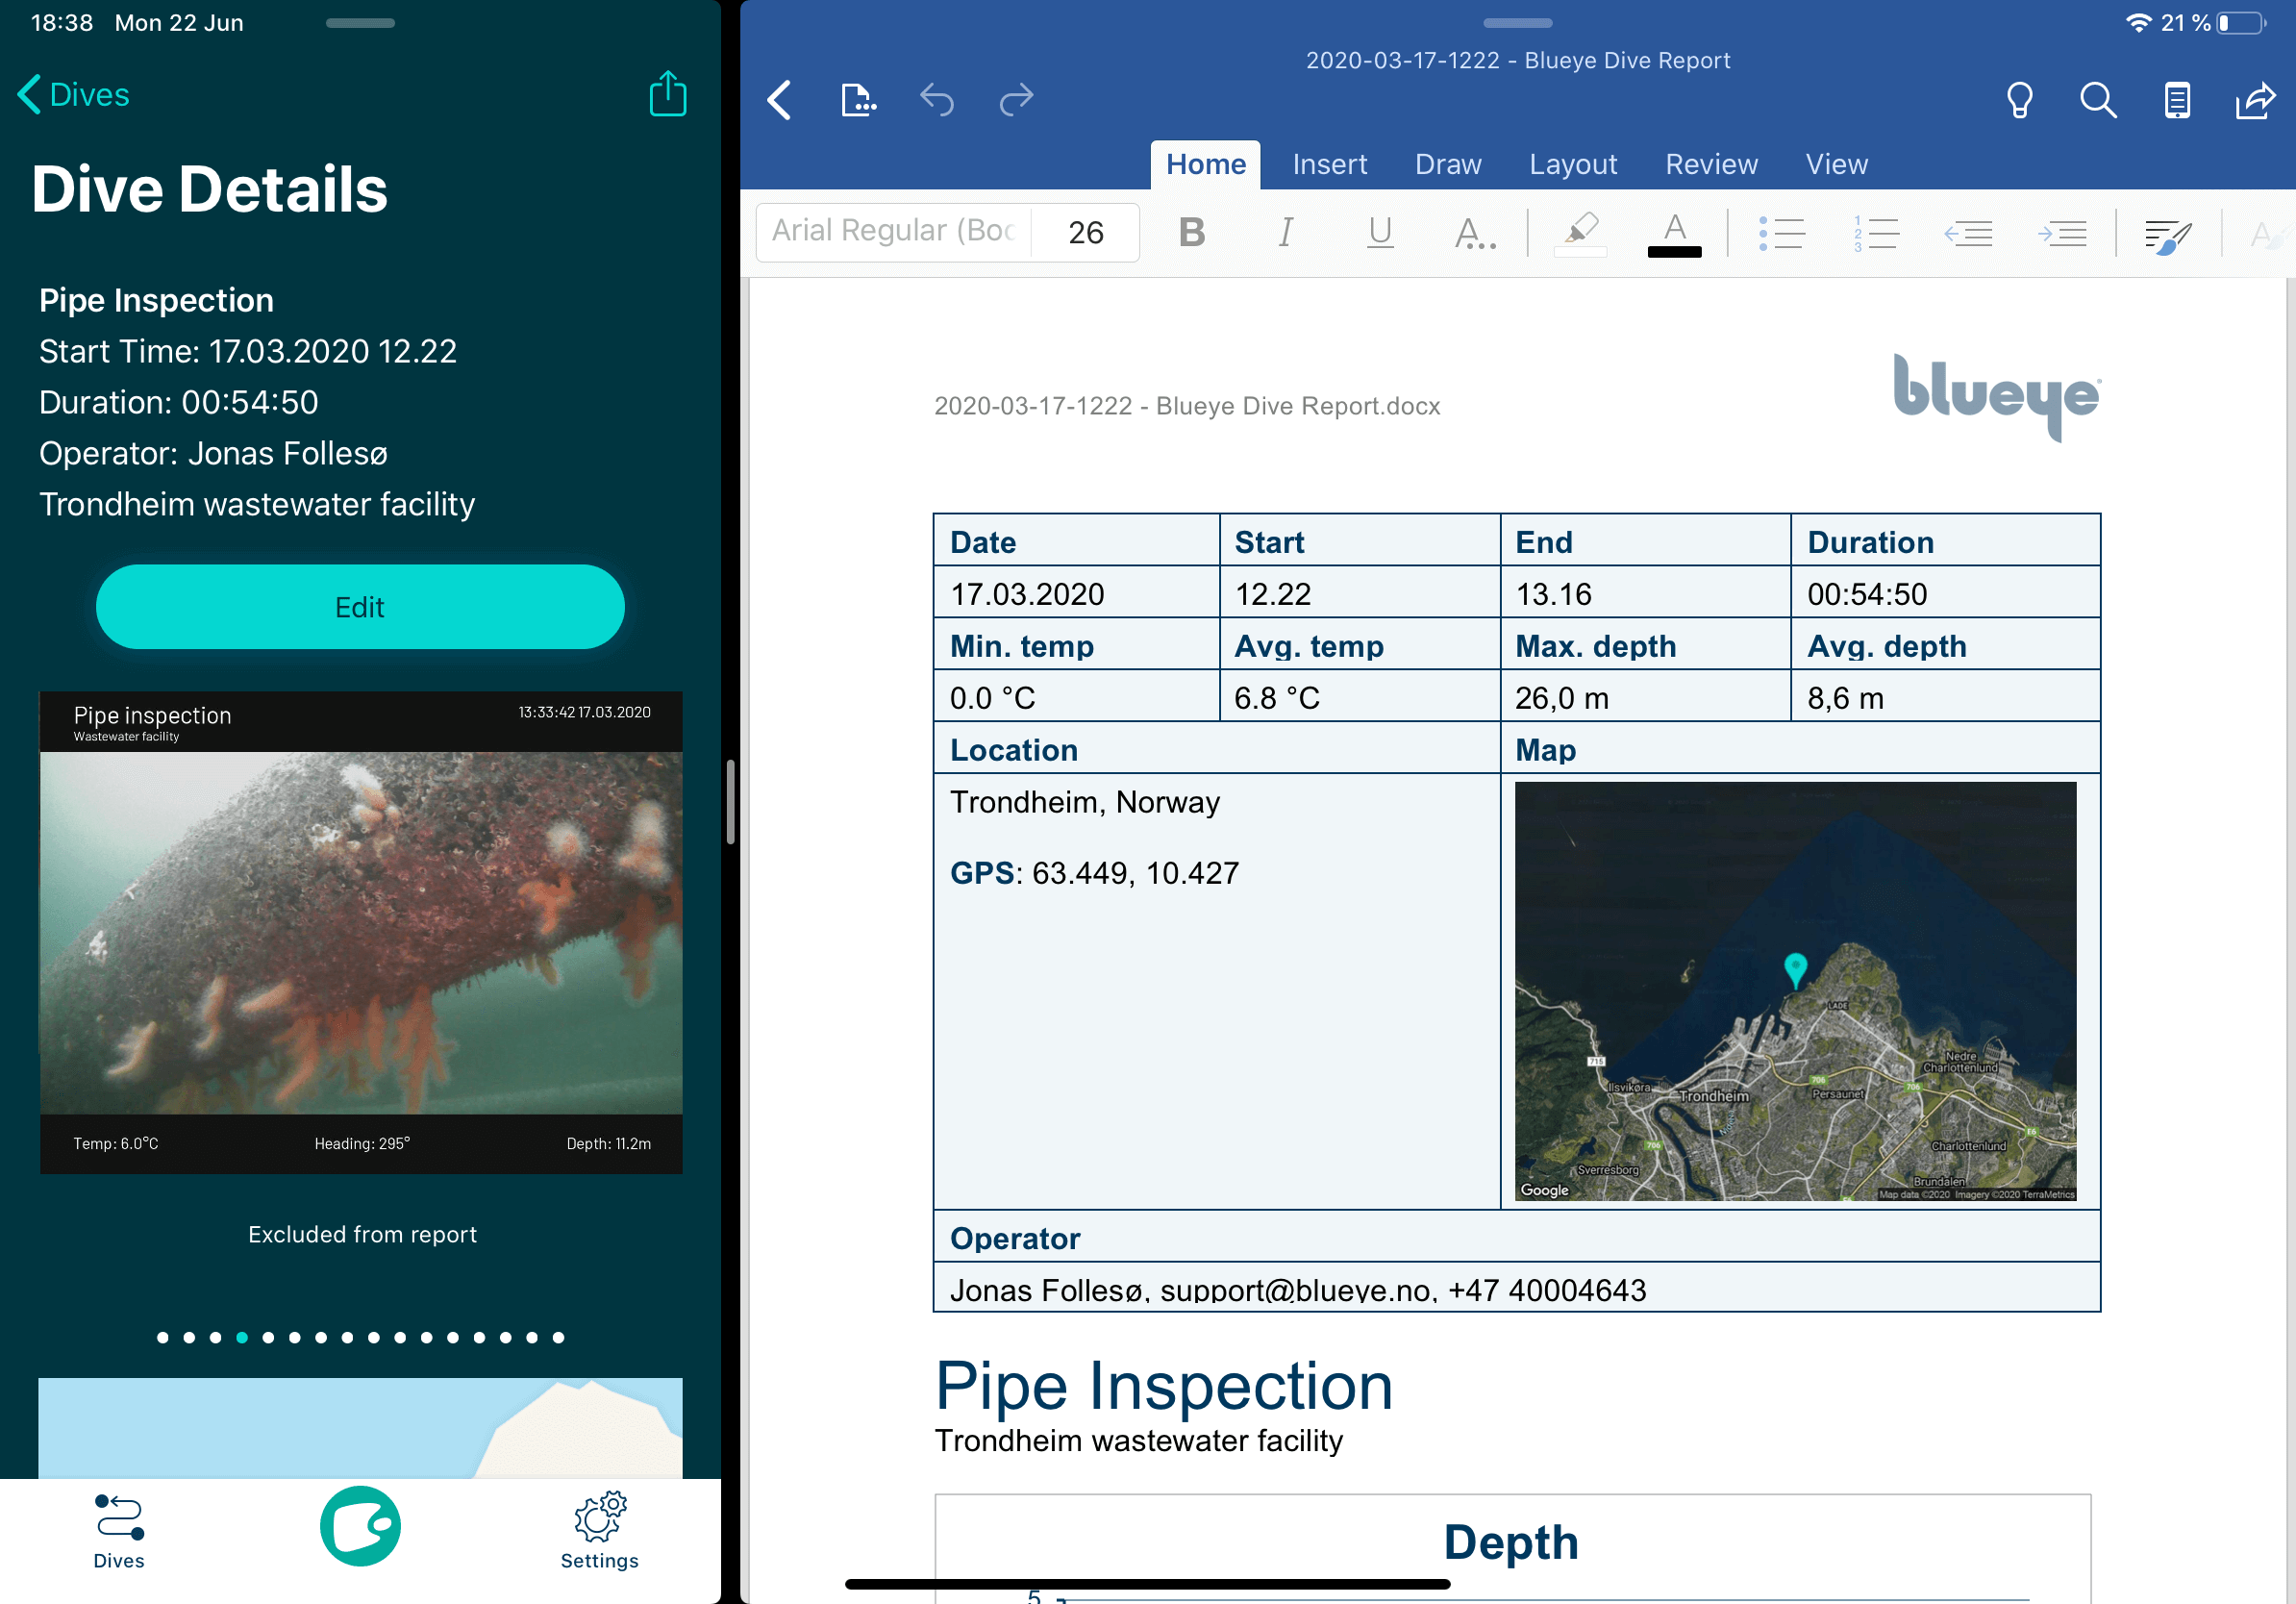The height and width of the screenshot is (1604, 2296).
Task: Share the Word document
Action: [2255, 100]
